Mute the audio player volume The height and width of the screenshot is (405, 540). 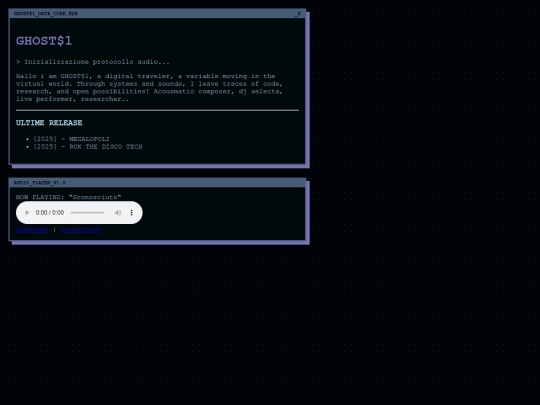(x=118, y=212)
